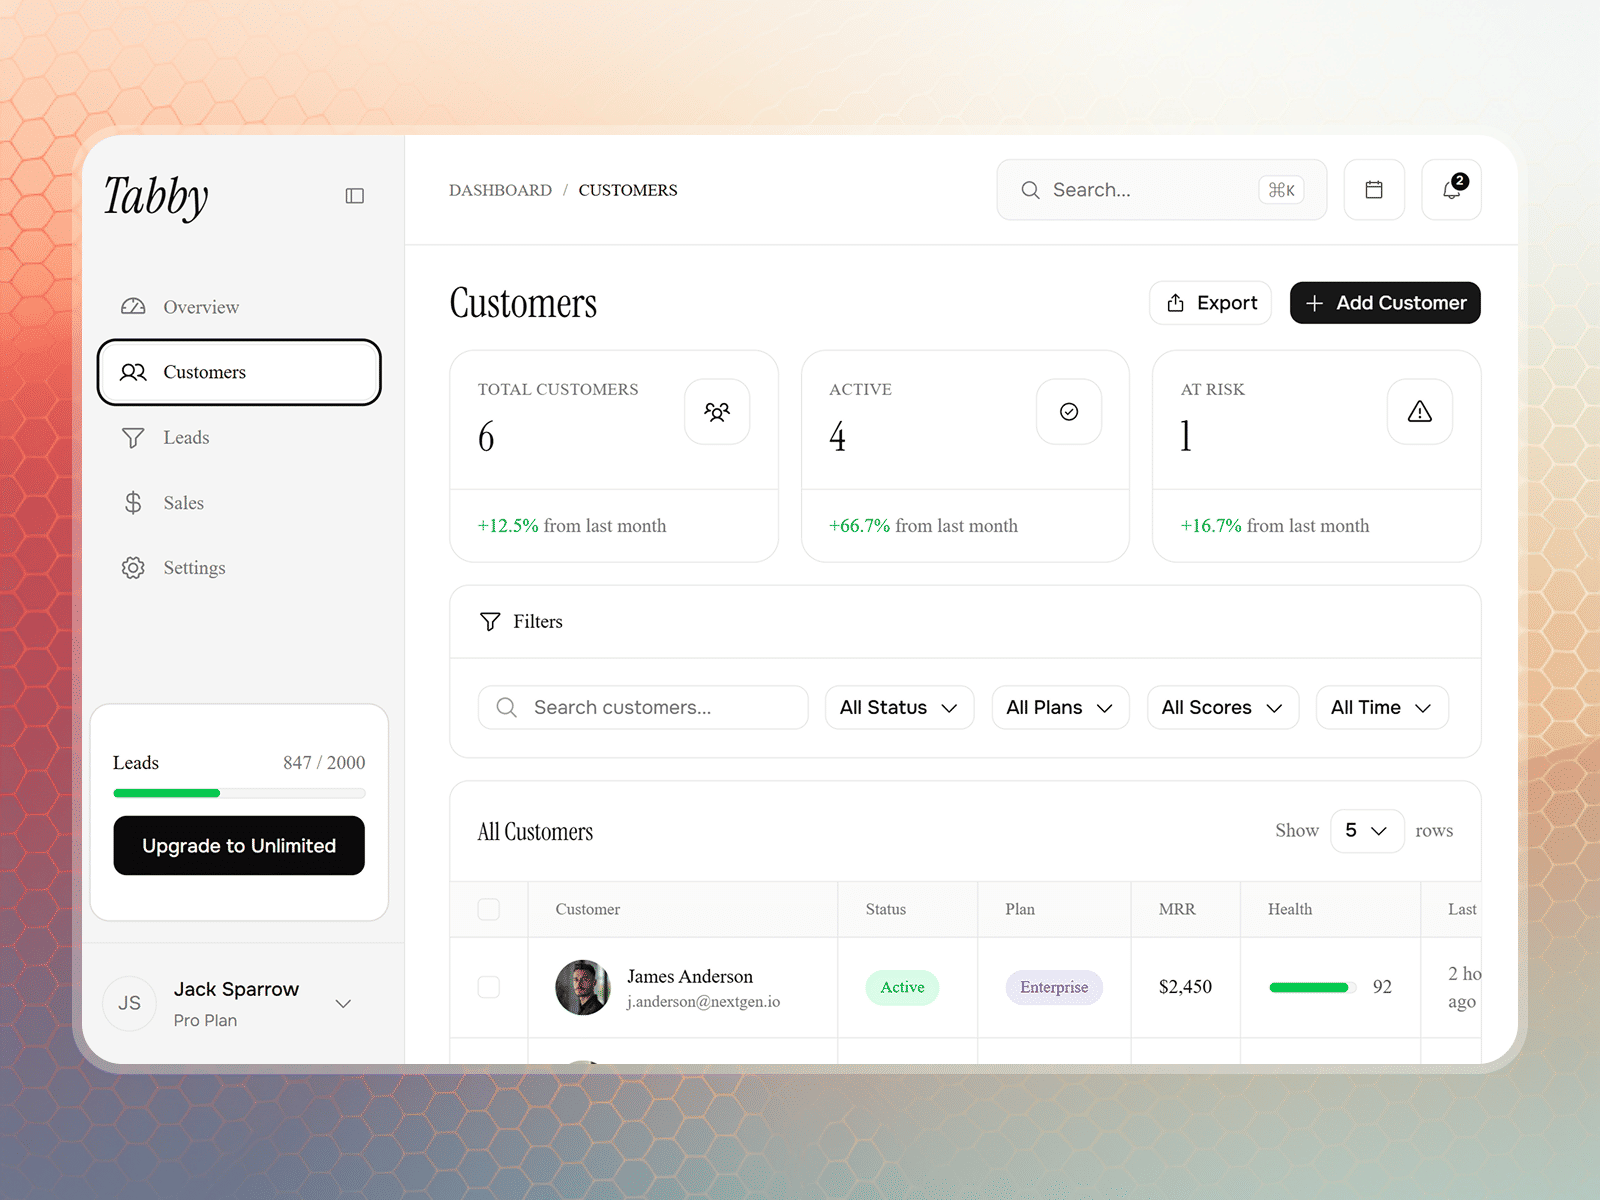Click the Health column header
This screenshot has width=1600, height=1200.
click(1290, 909)
